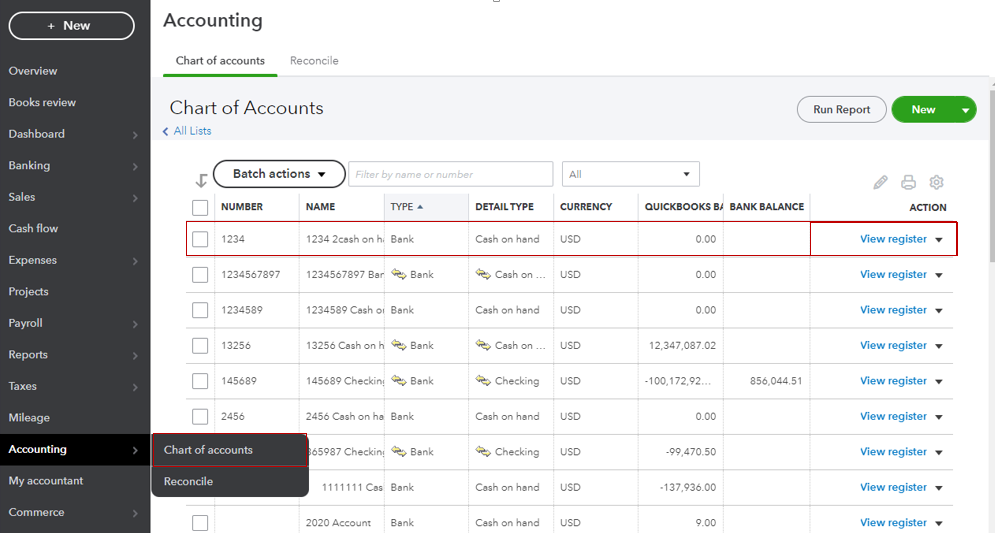This screenshot has width=995, height=533.
Task: Click View register for account 1234589
Action: click(x=893, y=310)
